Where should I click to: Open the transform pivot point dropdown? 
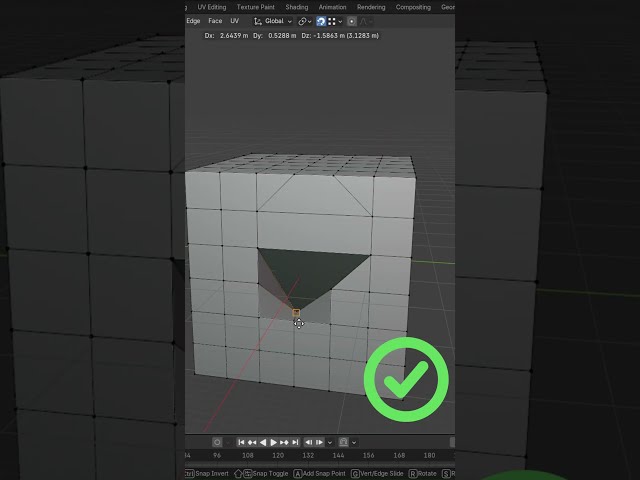[x=304, y=21]
